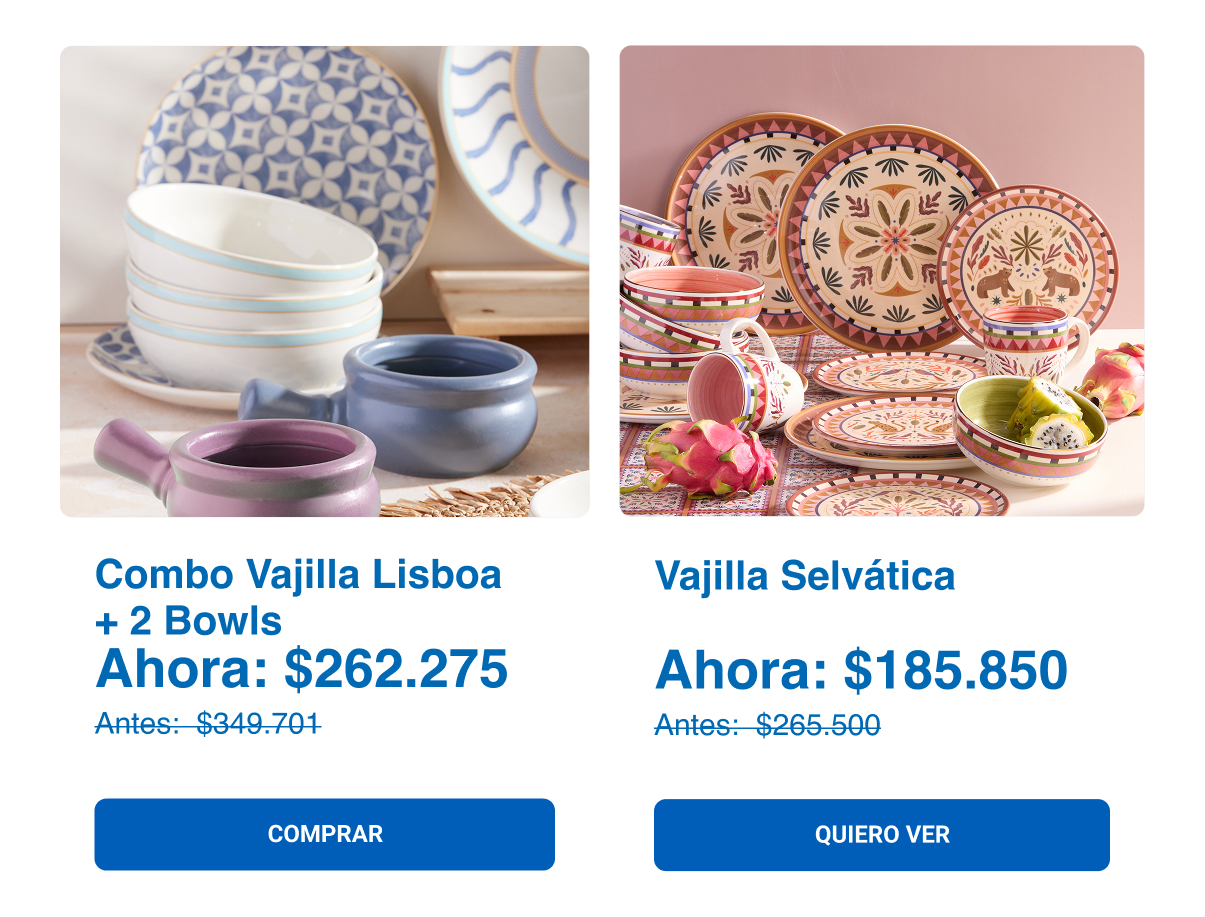
Task: Click the QUIERO VER button
Action: tap(882, 835)
